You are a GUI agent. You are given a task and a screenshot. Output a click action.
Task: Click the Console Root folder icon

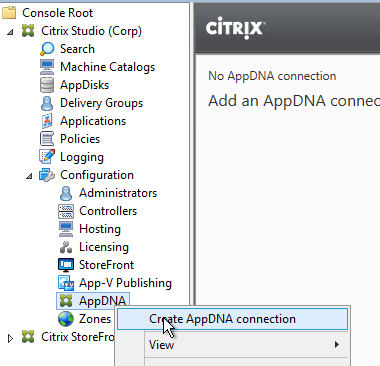coord(9,13)
